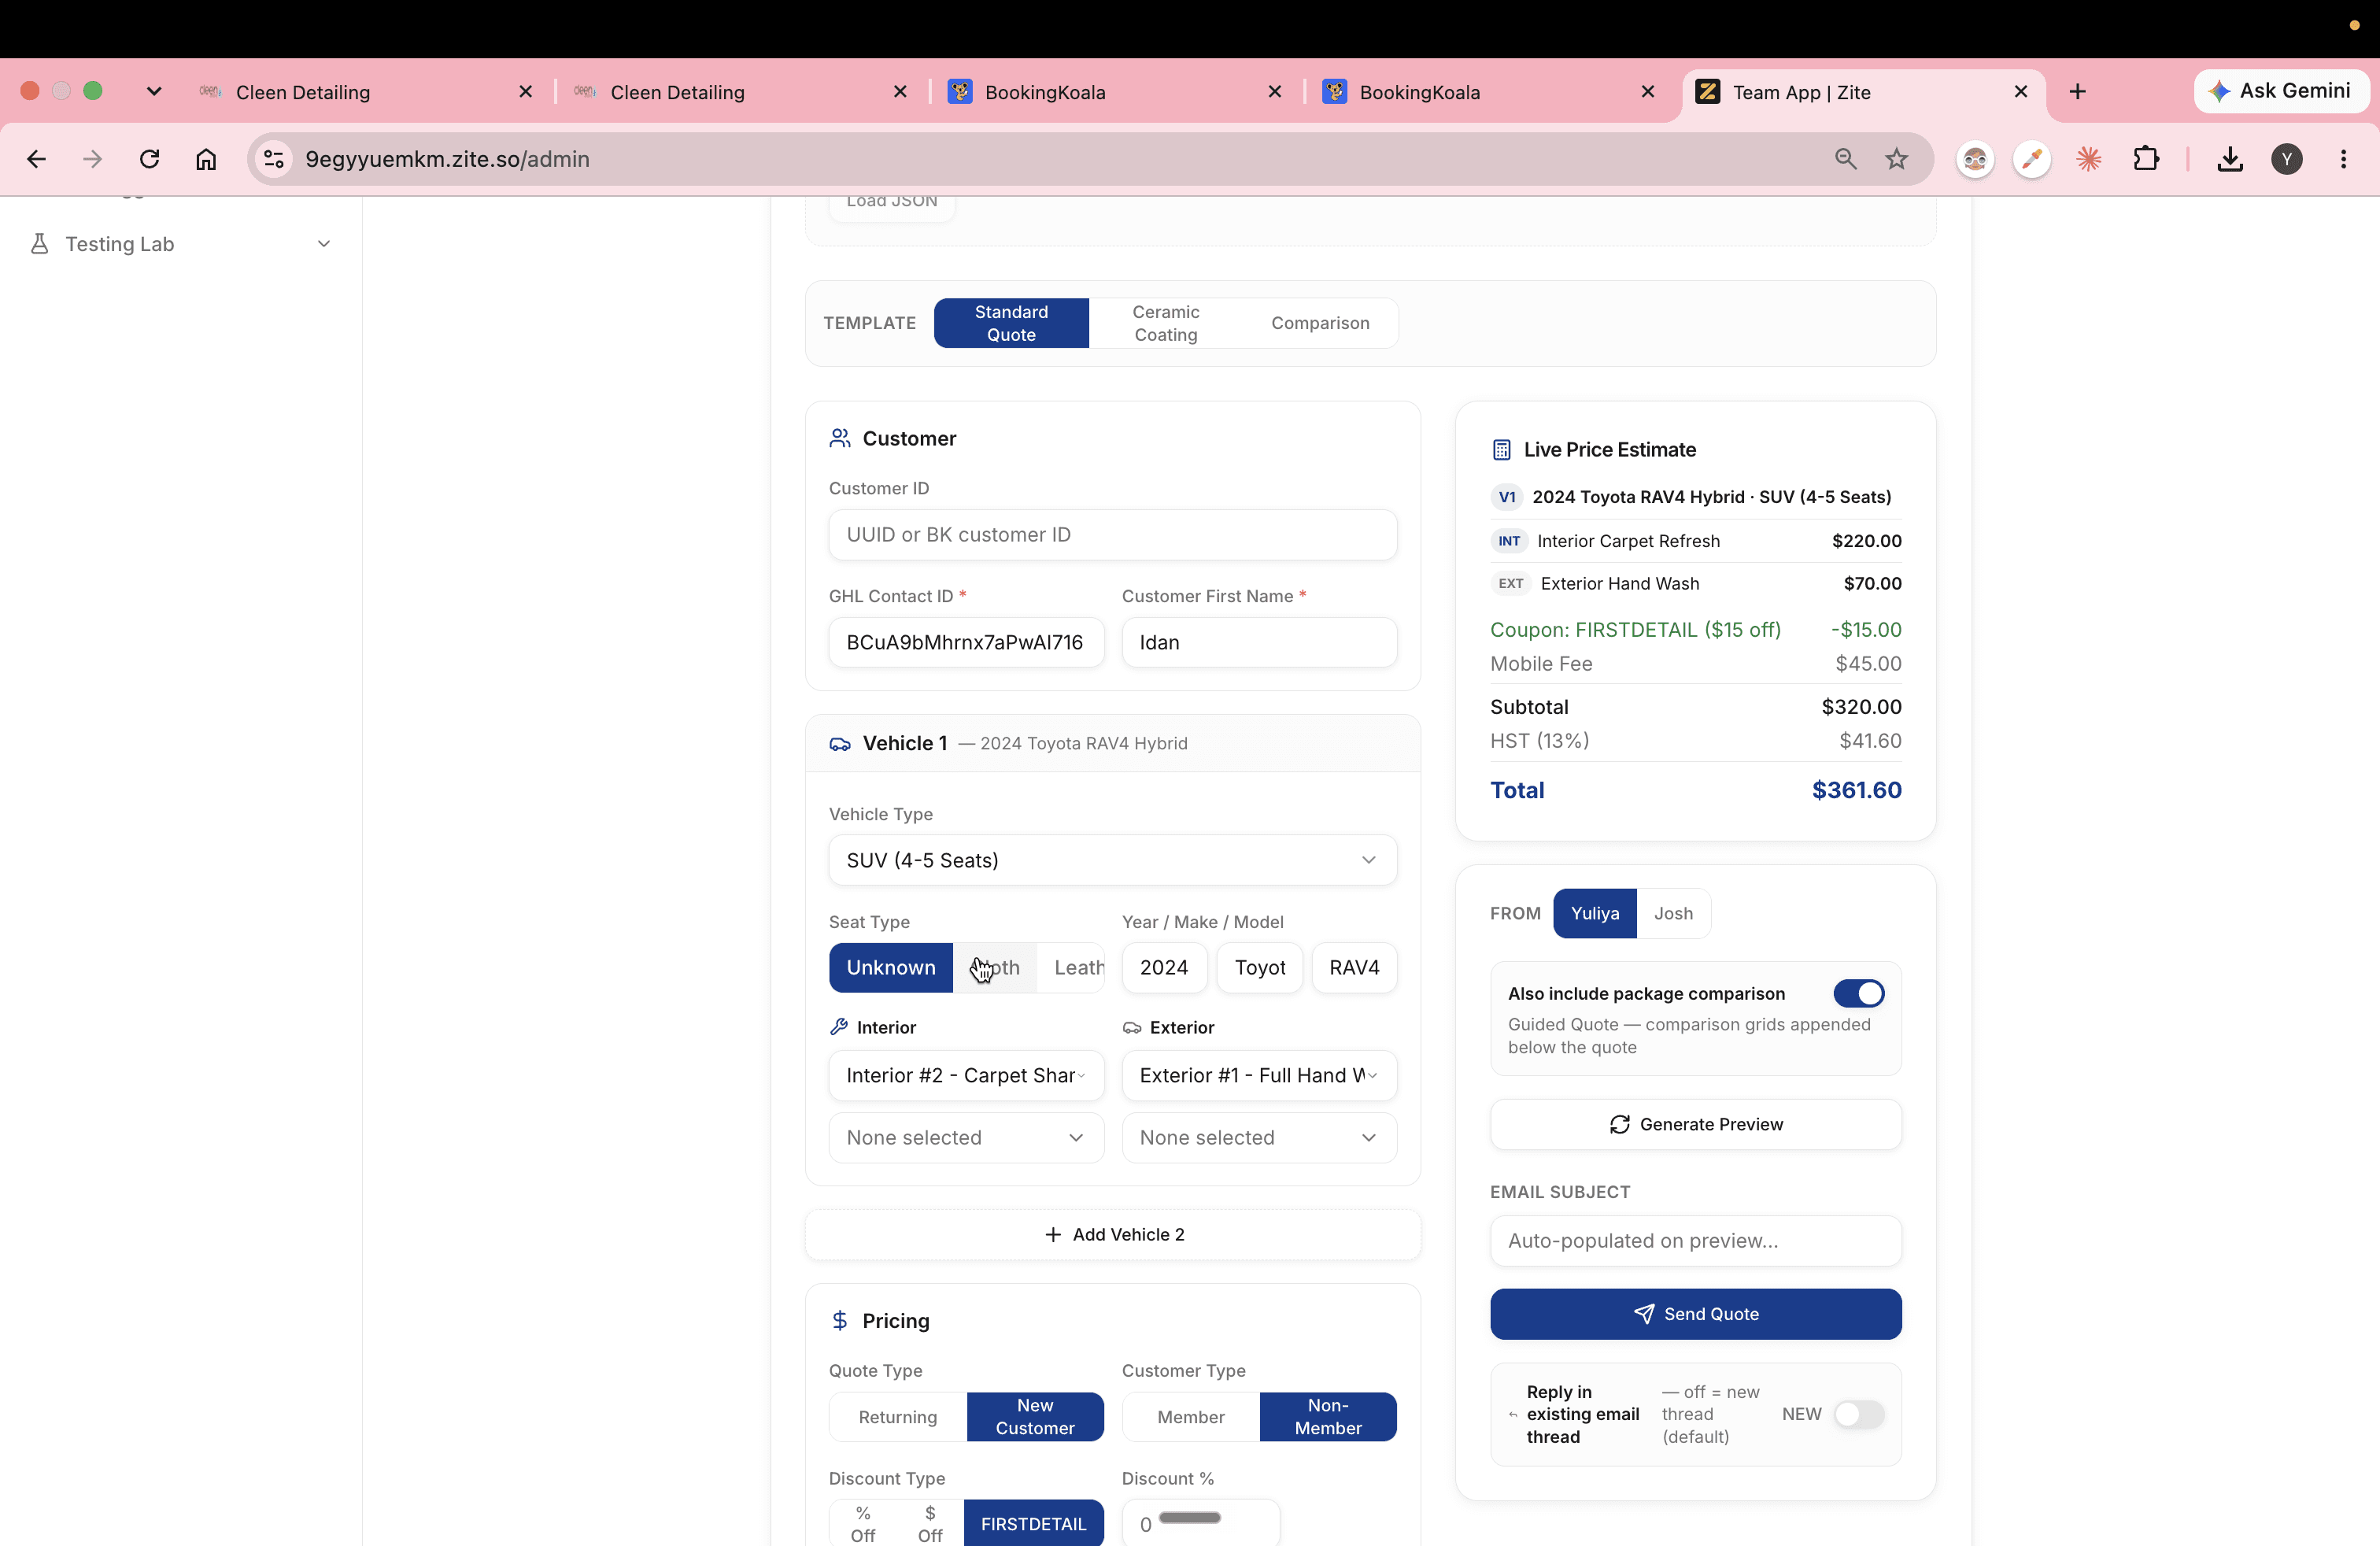Click the Testing Lab flask icon
This screenshot has width=2380, height=1546.
(40, 244)
